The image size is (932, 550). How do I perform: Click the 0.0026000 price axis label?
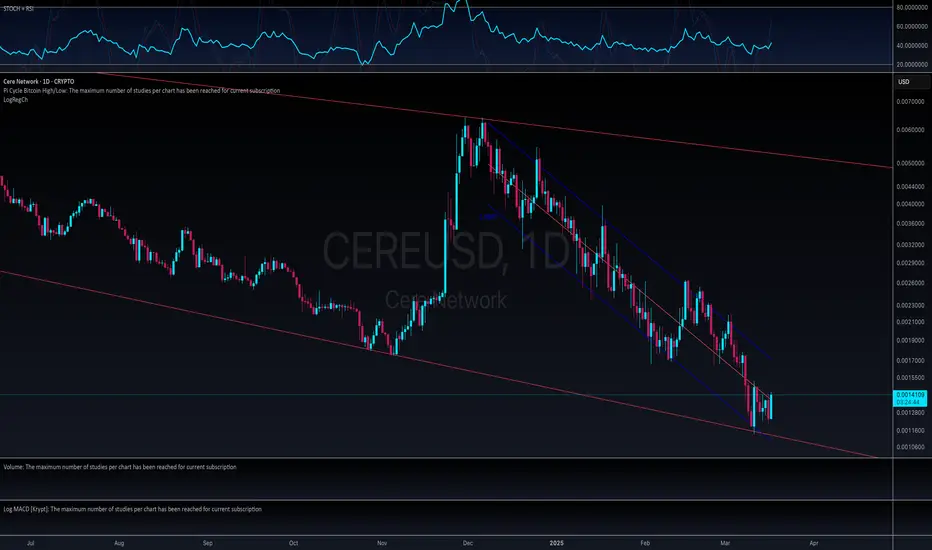910,283
